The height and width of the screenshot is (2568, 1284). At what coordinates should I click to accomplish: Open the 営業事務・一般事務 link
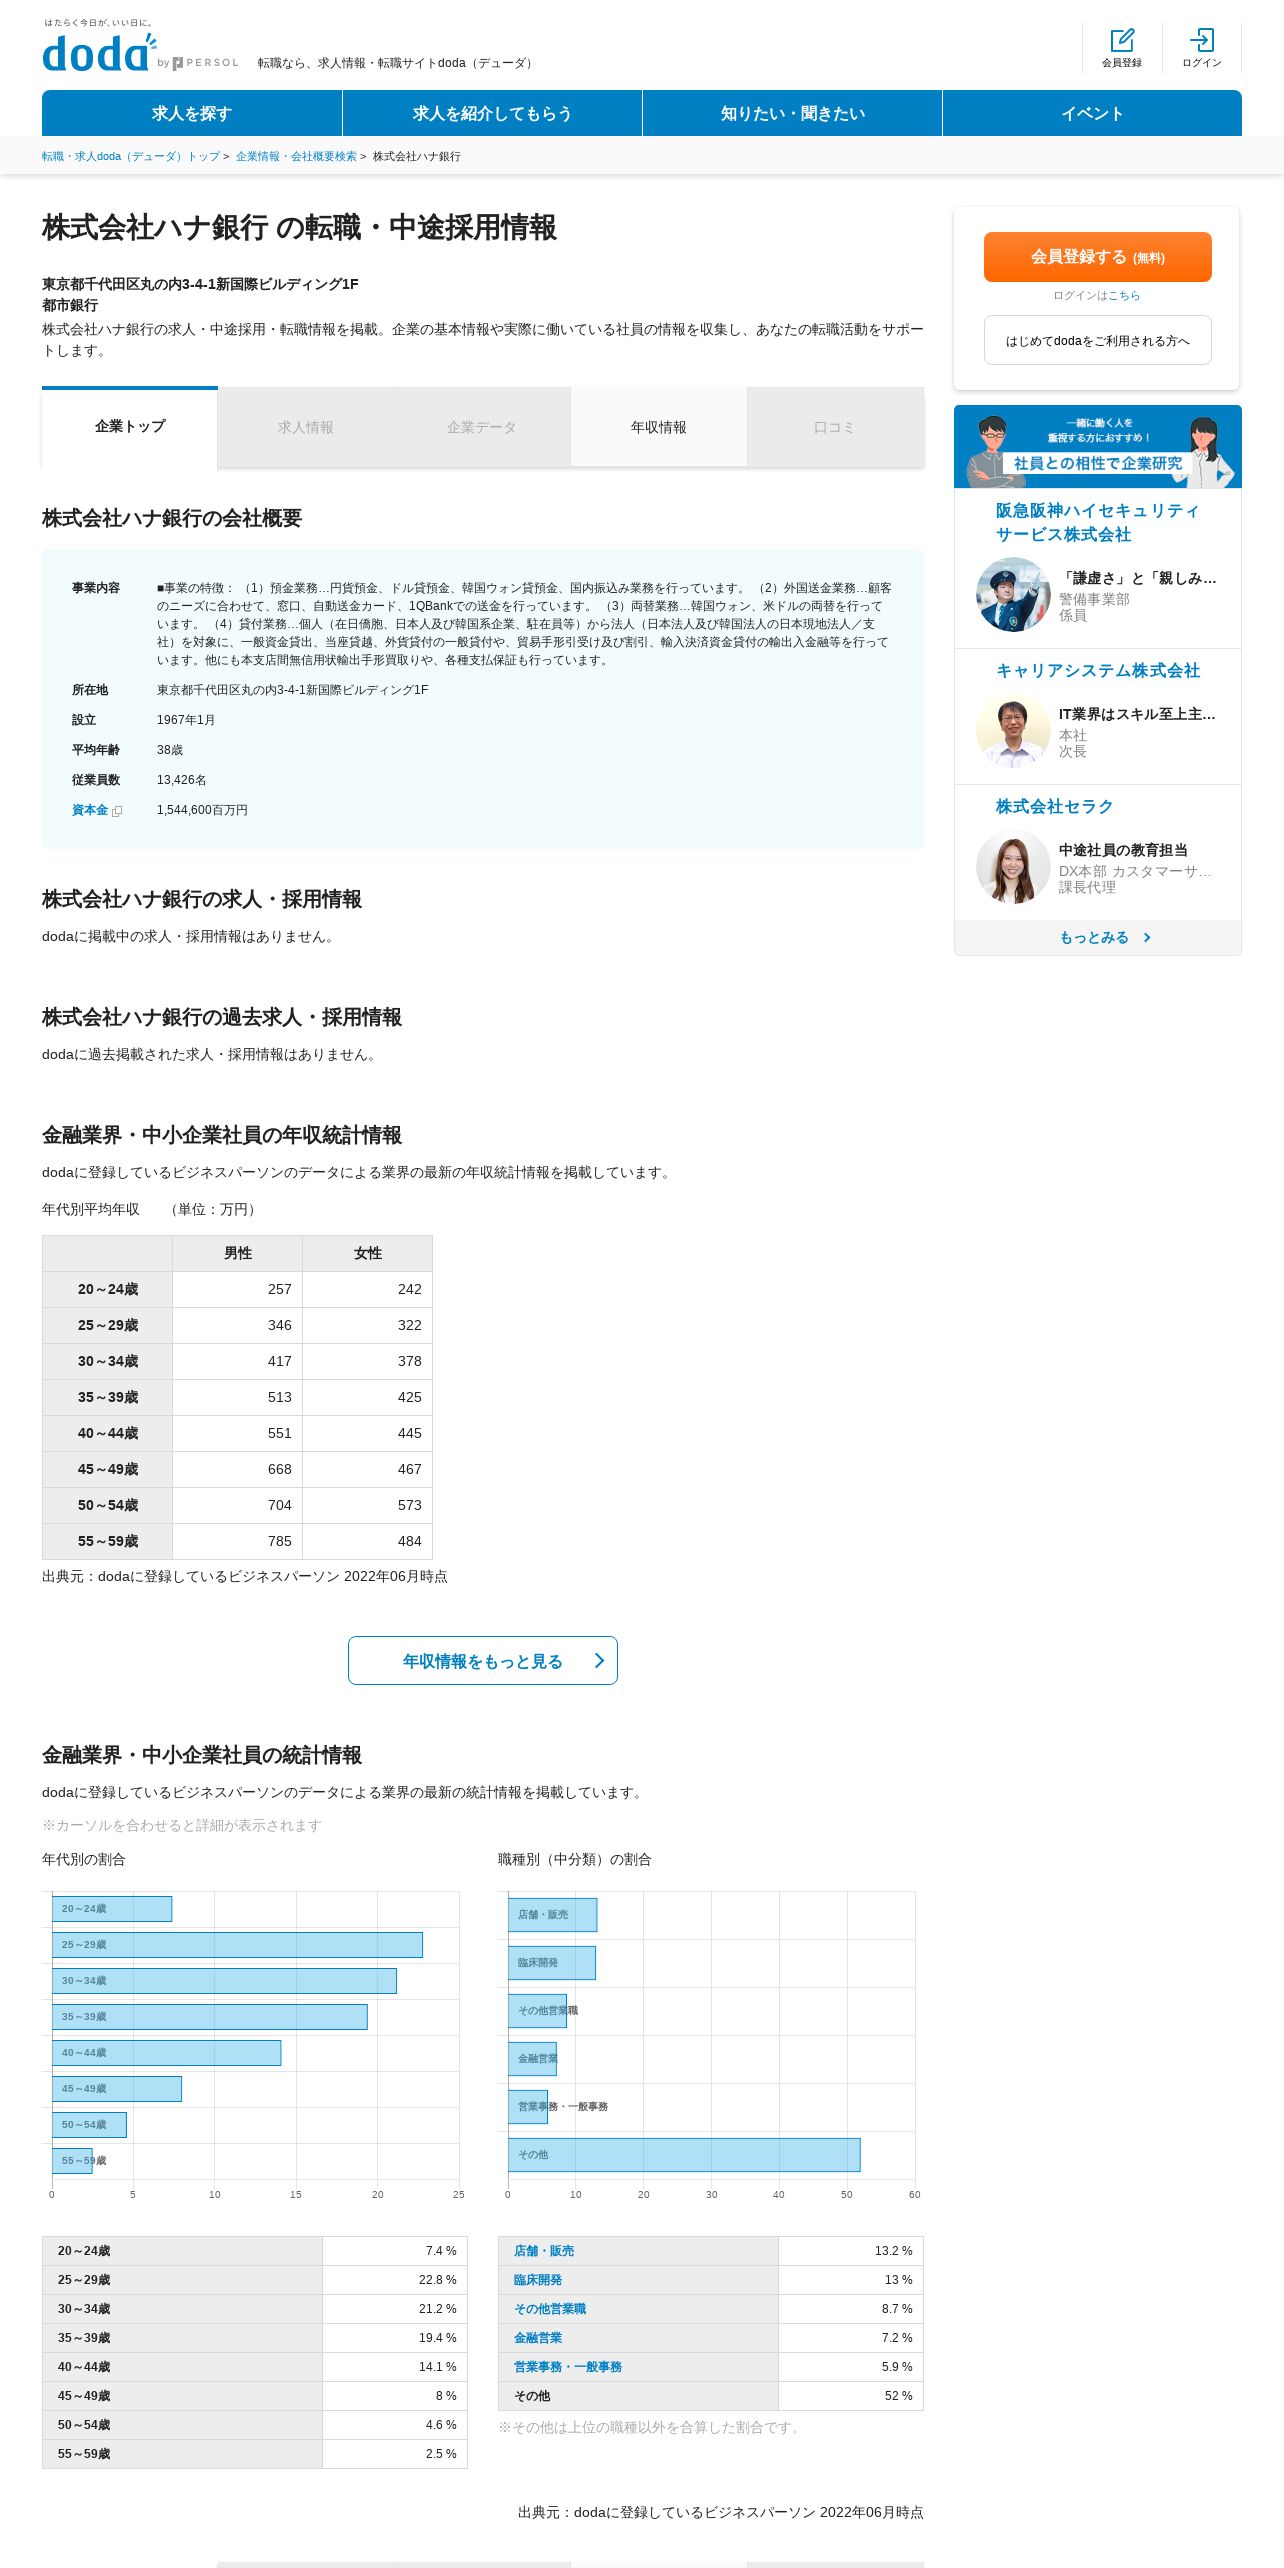[568, 2366]
